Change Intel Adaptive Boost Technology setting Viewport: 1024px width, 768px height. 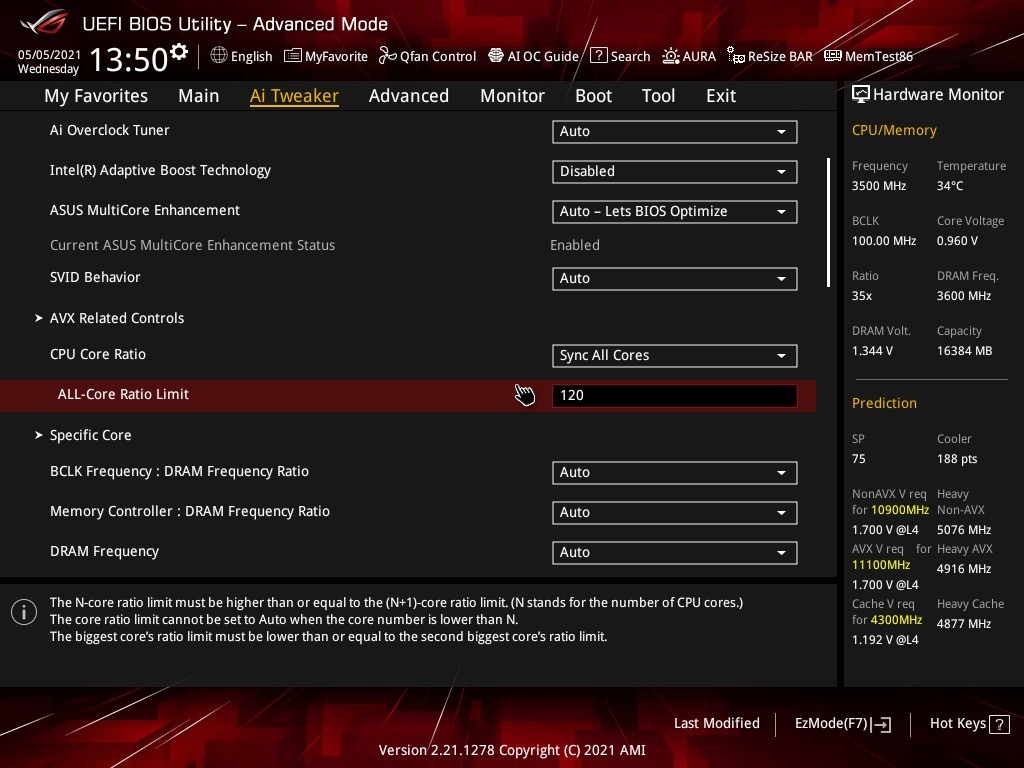coord(674,171)
